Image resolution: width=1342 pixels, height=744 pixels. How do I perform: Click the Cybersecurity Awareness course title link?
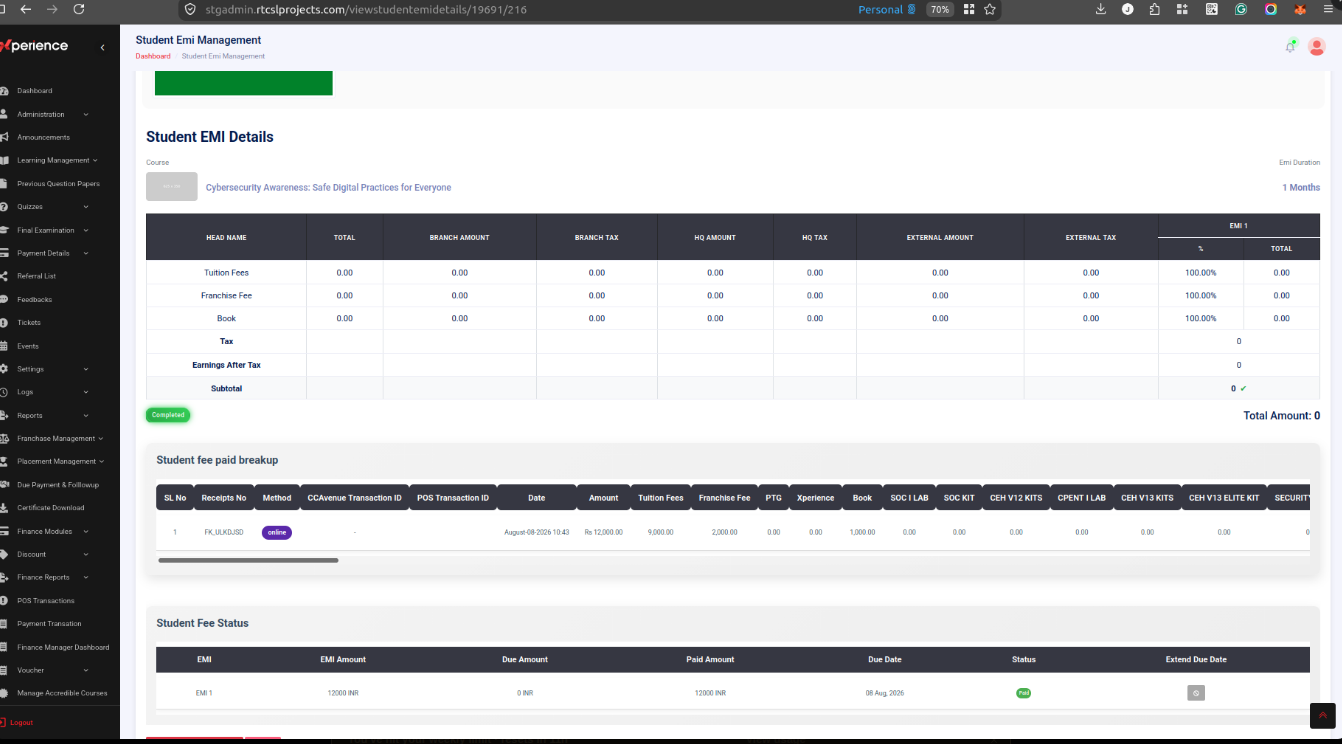tap(328, 187)
